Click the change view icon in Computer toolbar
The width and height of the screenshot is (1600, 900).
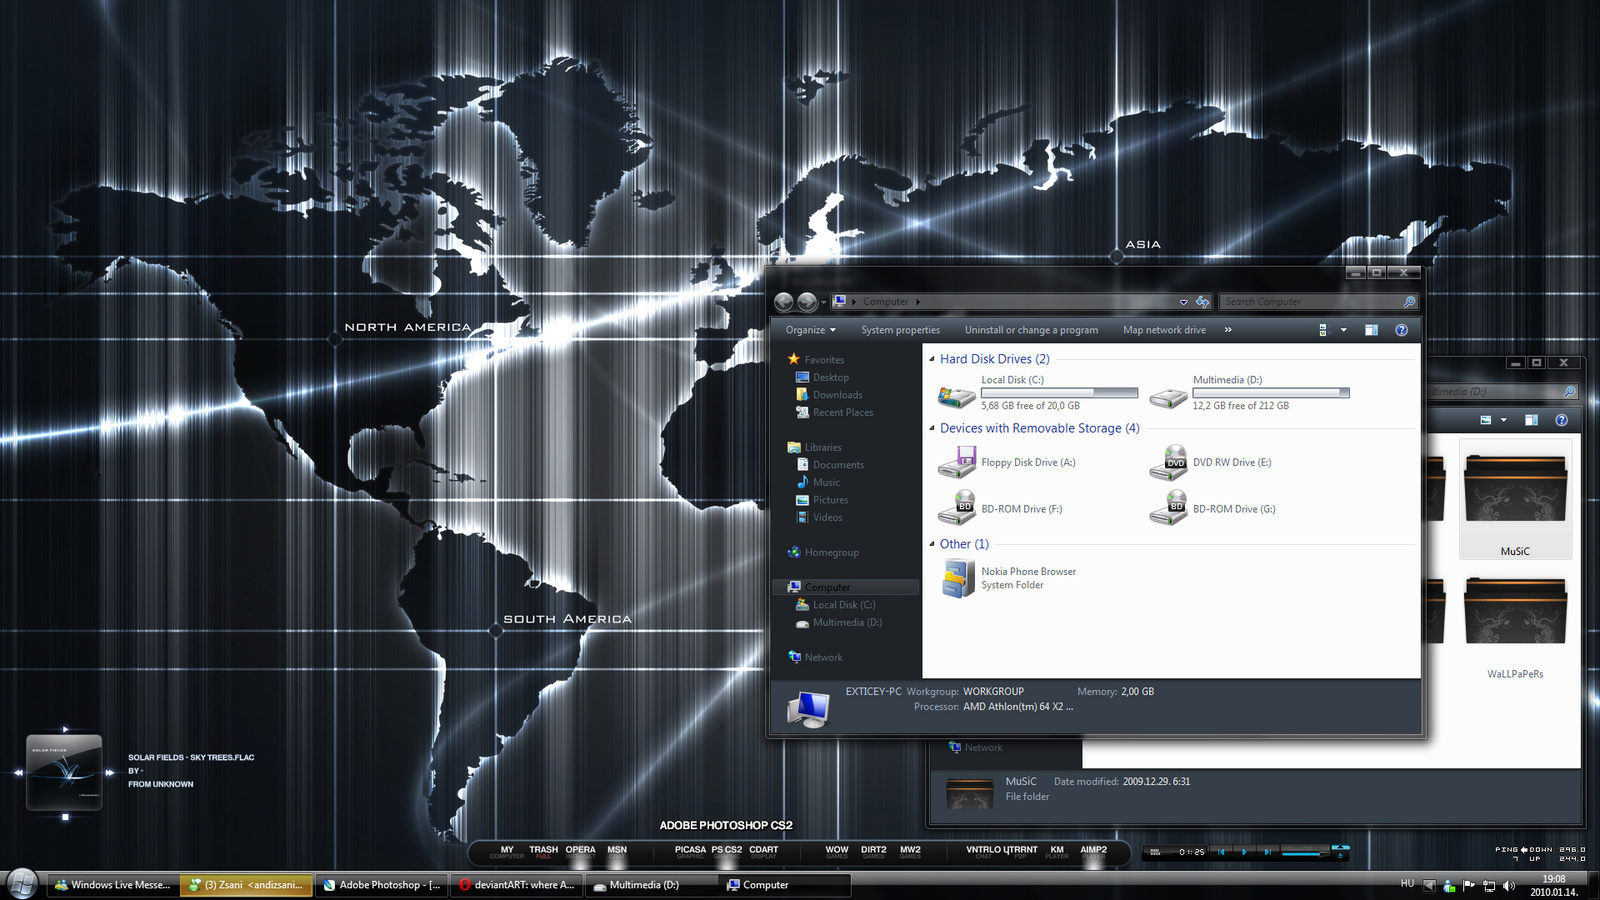[1323, 330]
